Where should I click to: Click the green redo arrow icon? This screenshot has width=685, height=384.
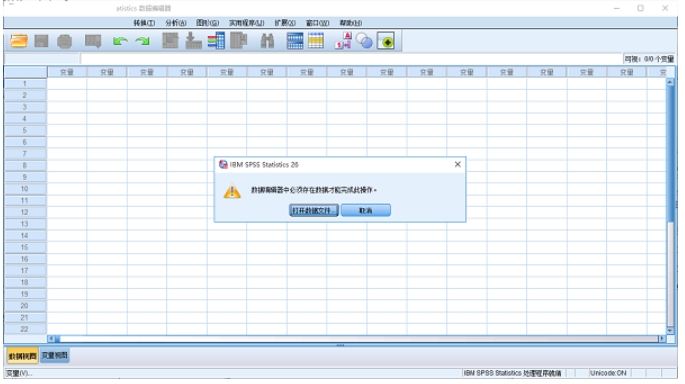point(142,42)
